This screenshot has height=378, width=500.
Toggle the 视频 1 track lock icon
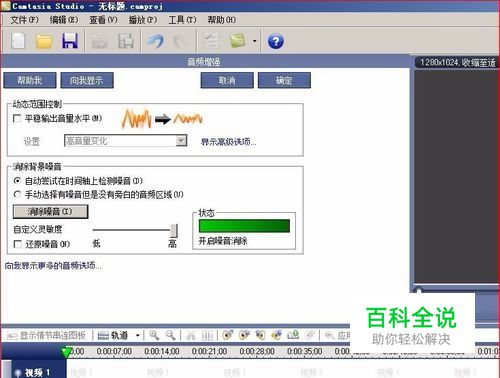tap(18, 373)
